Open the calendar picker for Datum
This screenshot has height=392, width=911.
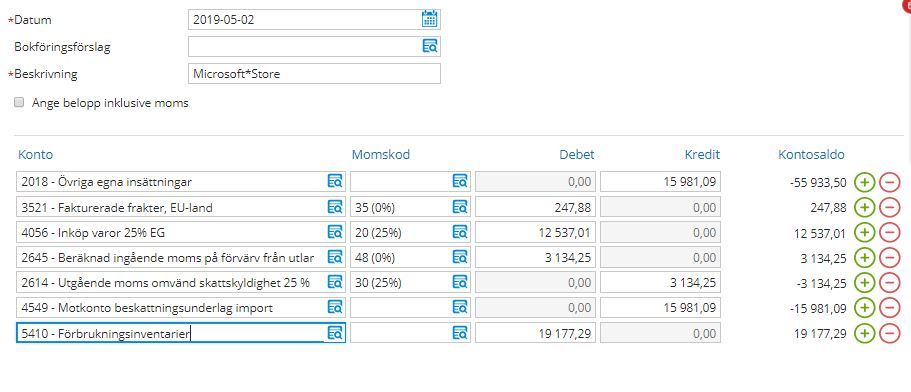point(429,19)
